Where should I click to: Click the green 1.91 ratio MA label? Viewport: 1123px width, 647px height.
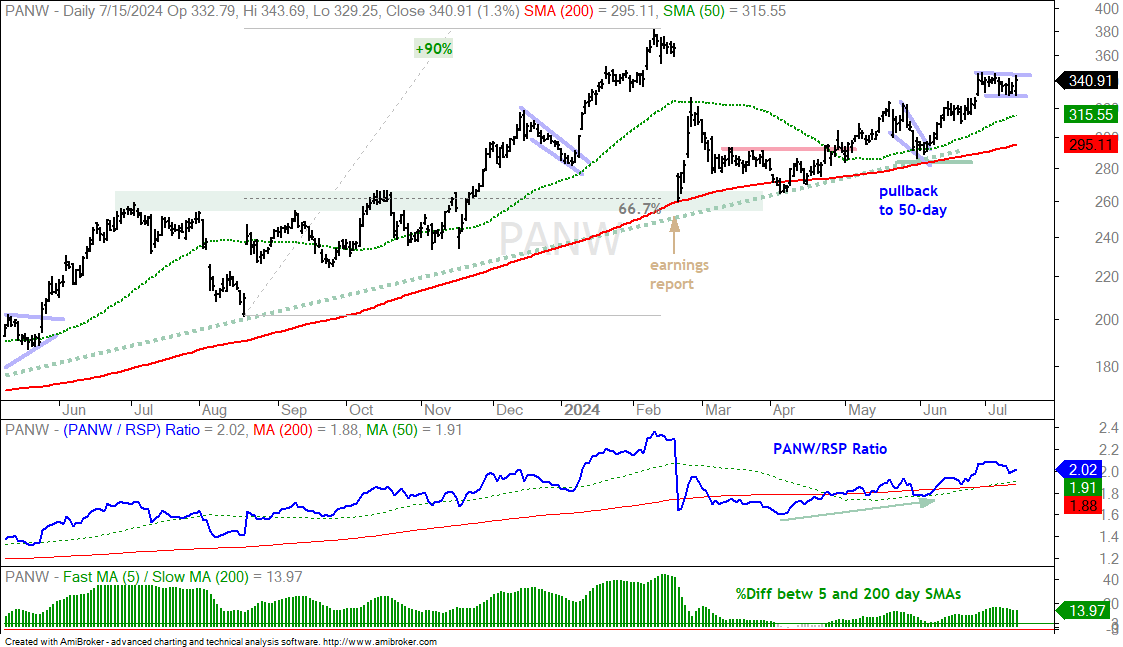coord(1083,488)
